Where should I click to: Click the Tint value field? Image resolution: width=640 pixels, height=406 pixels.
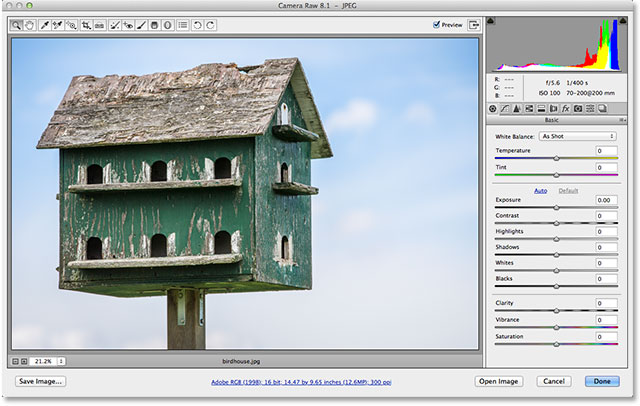click(x=606, y=168)
